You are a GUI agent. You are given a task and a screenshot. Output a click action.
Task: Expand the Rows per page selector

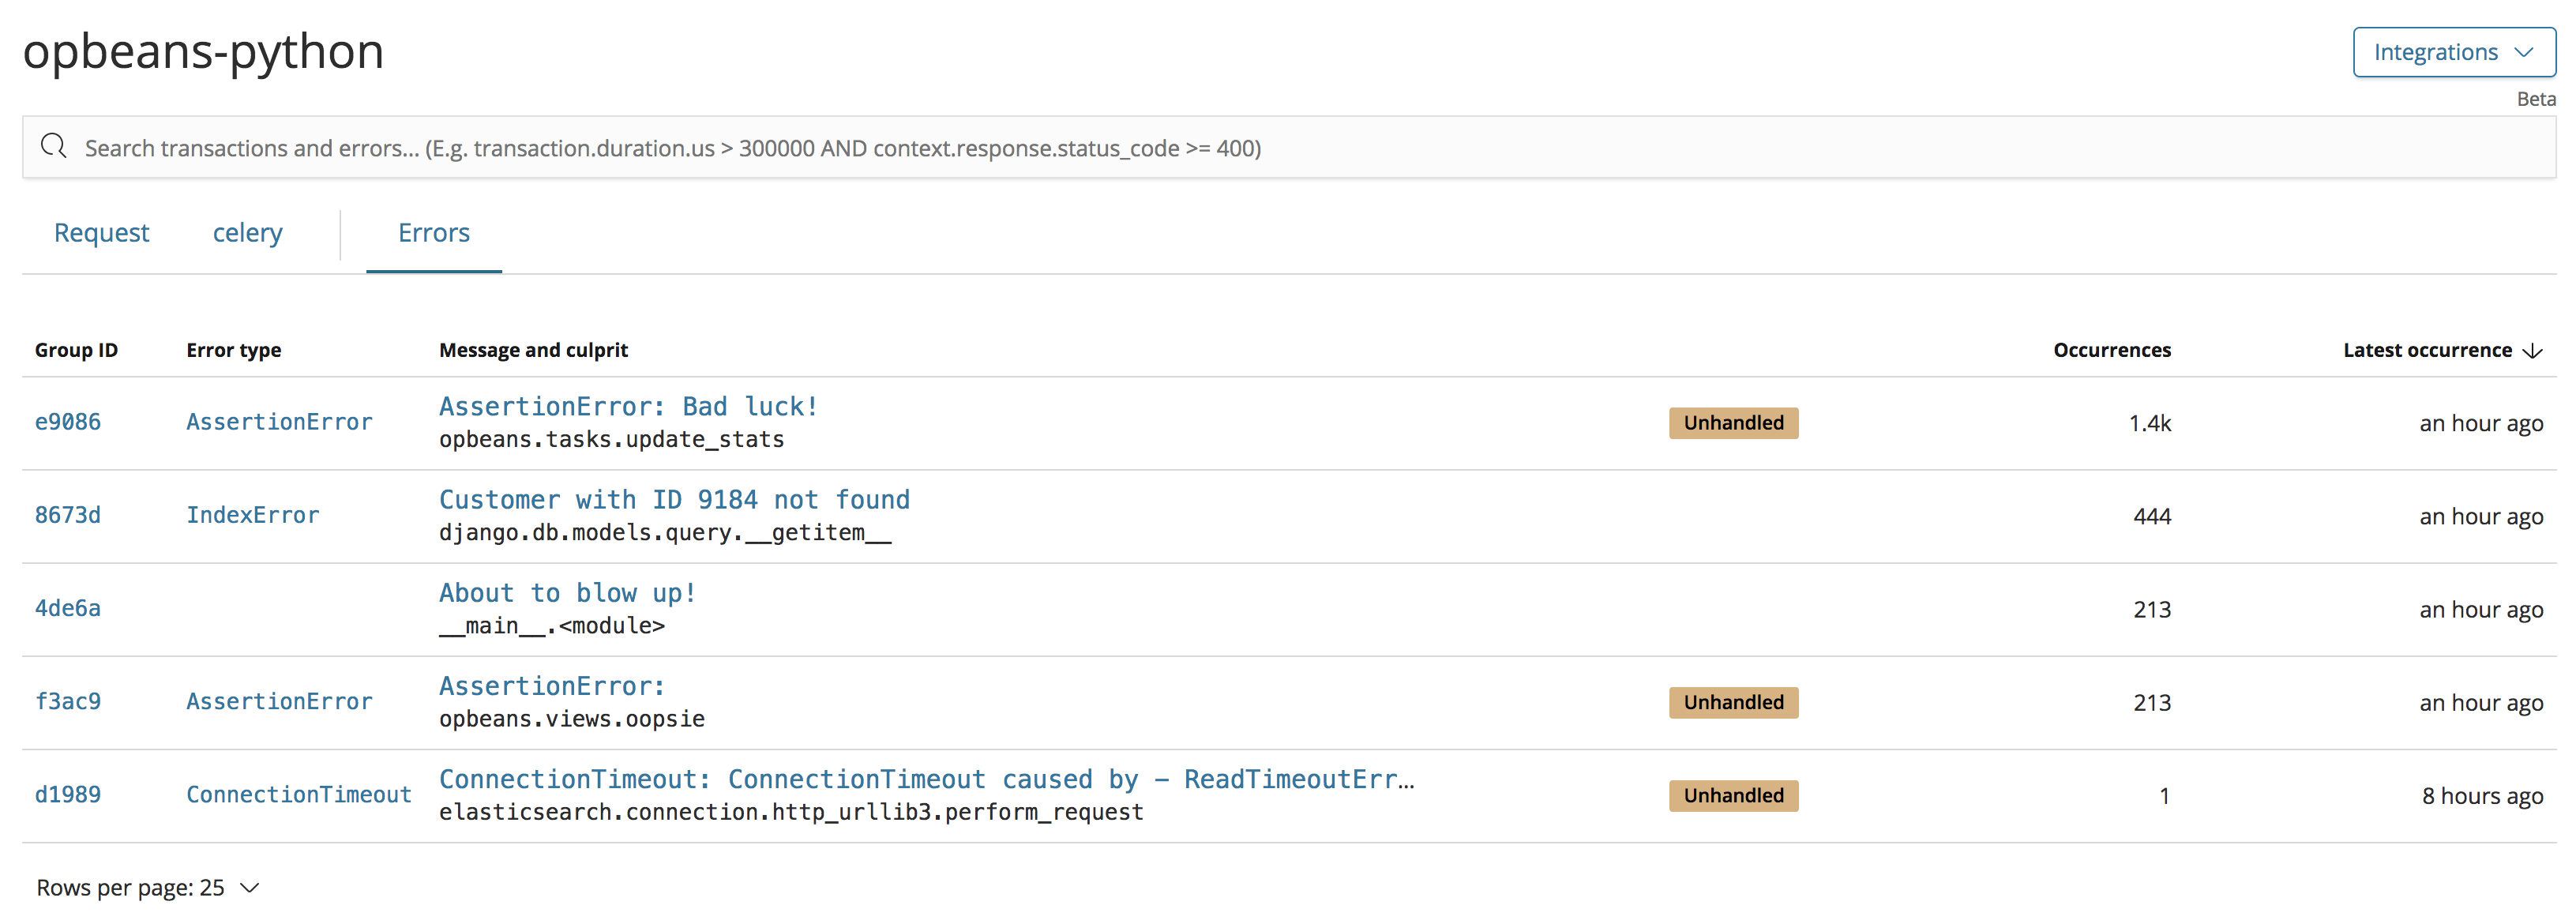[x=148, y=888]
